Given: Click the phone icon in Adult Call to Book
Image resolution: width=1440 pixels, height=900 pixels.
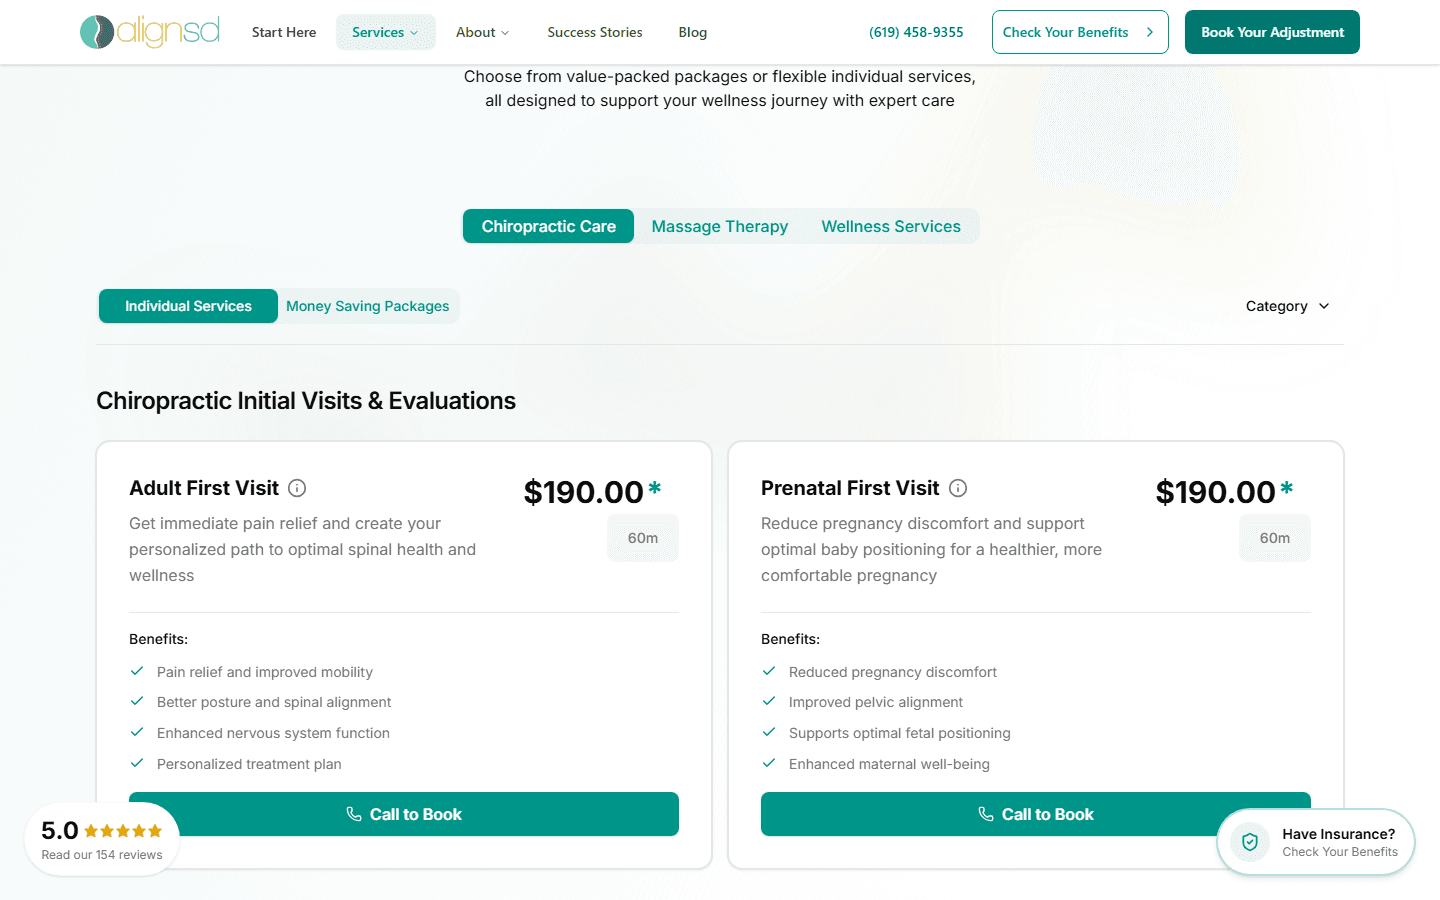Looking at the screenshot, I should 354,814.
